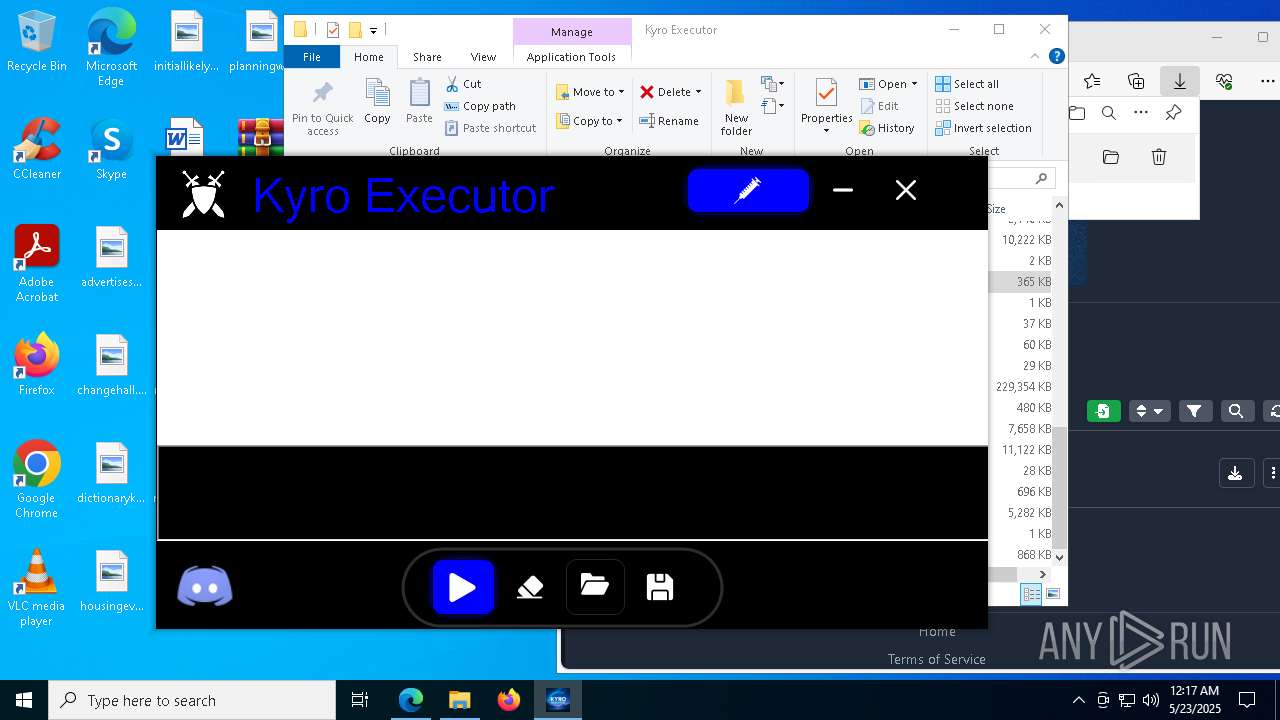Click the trash icon in Edge downloads panel
The height and width of the screenshot is (720, 1280).
[1158, 157]
